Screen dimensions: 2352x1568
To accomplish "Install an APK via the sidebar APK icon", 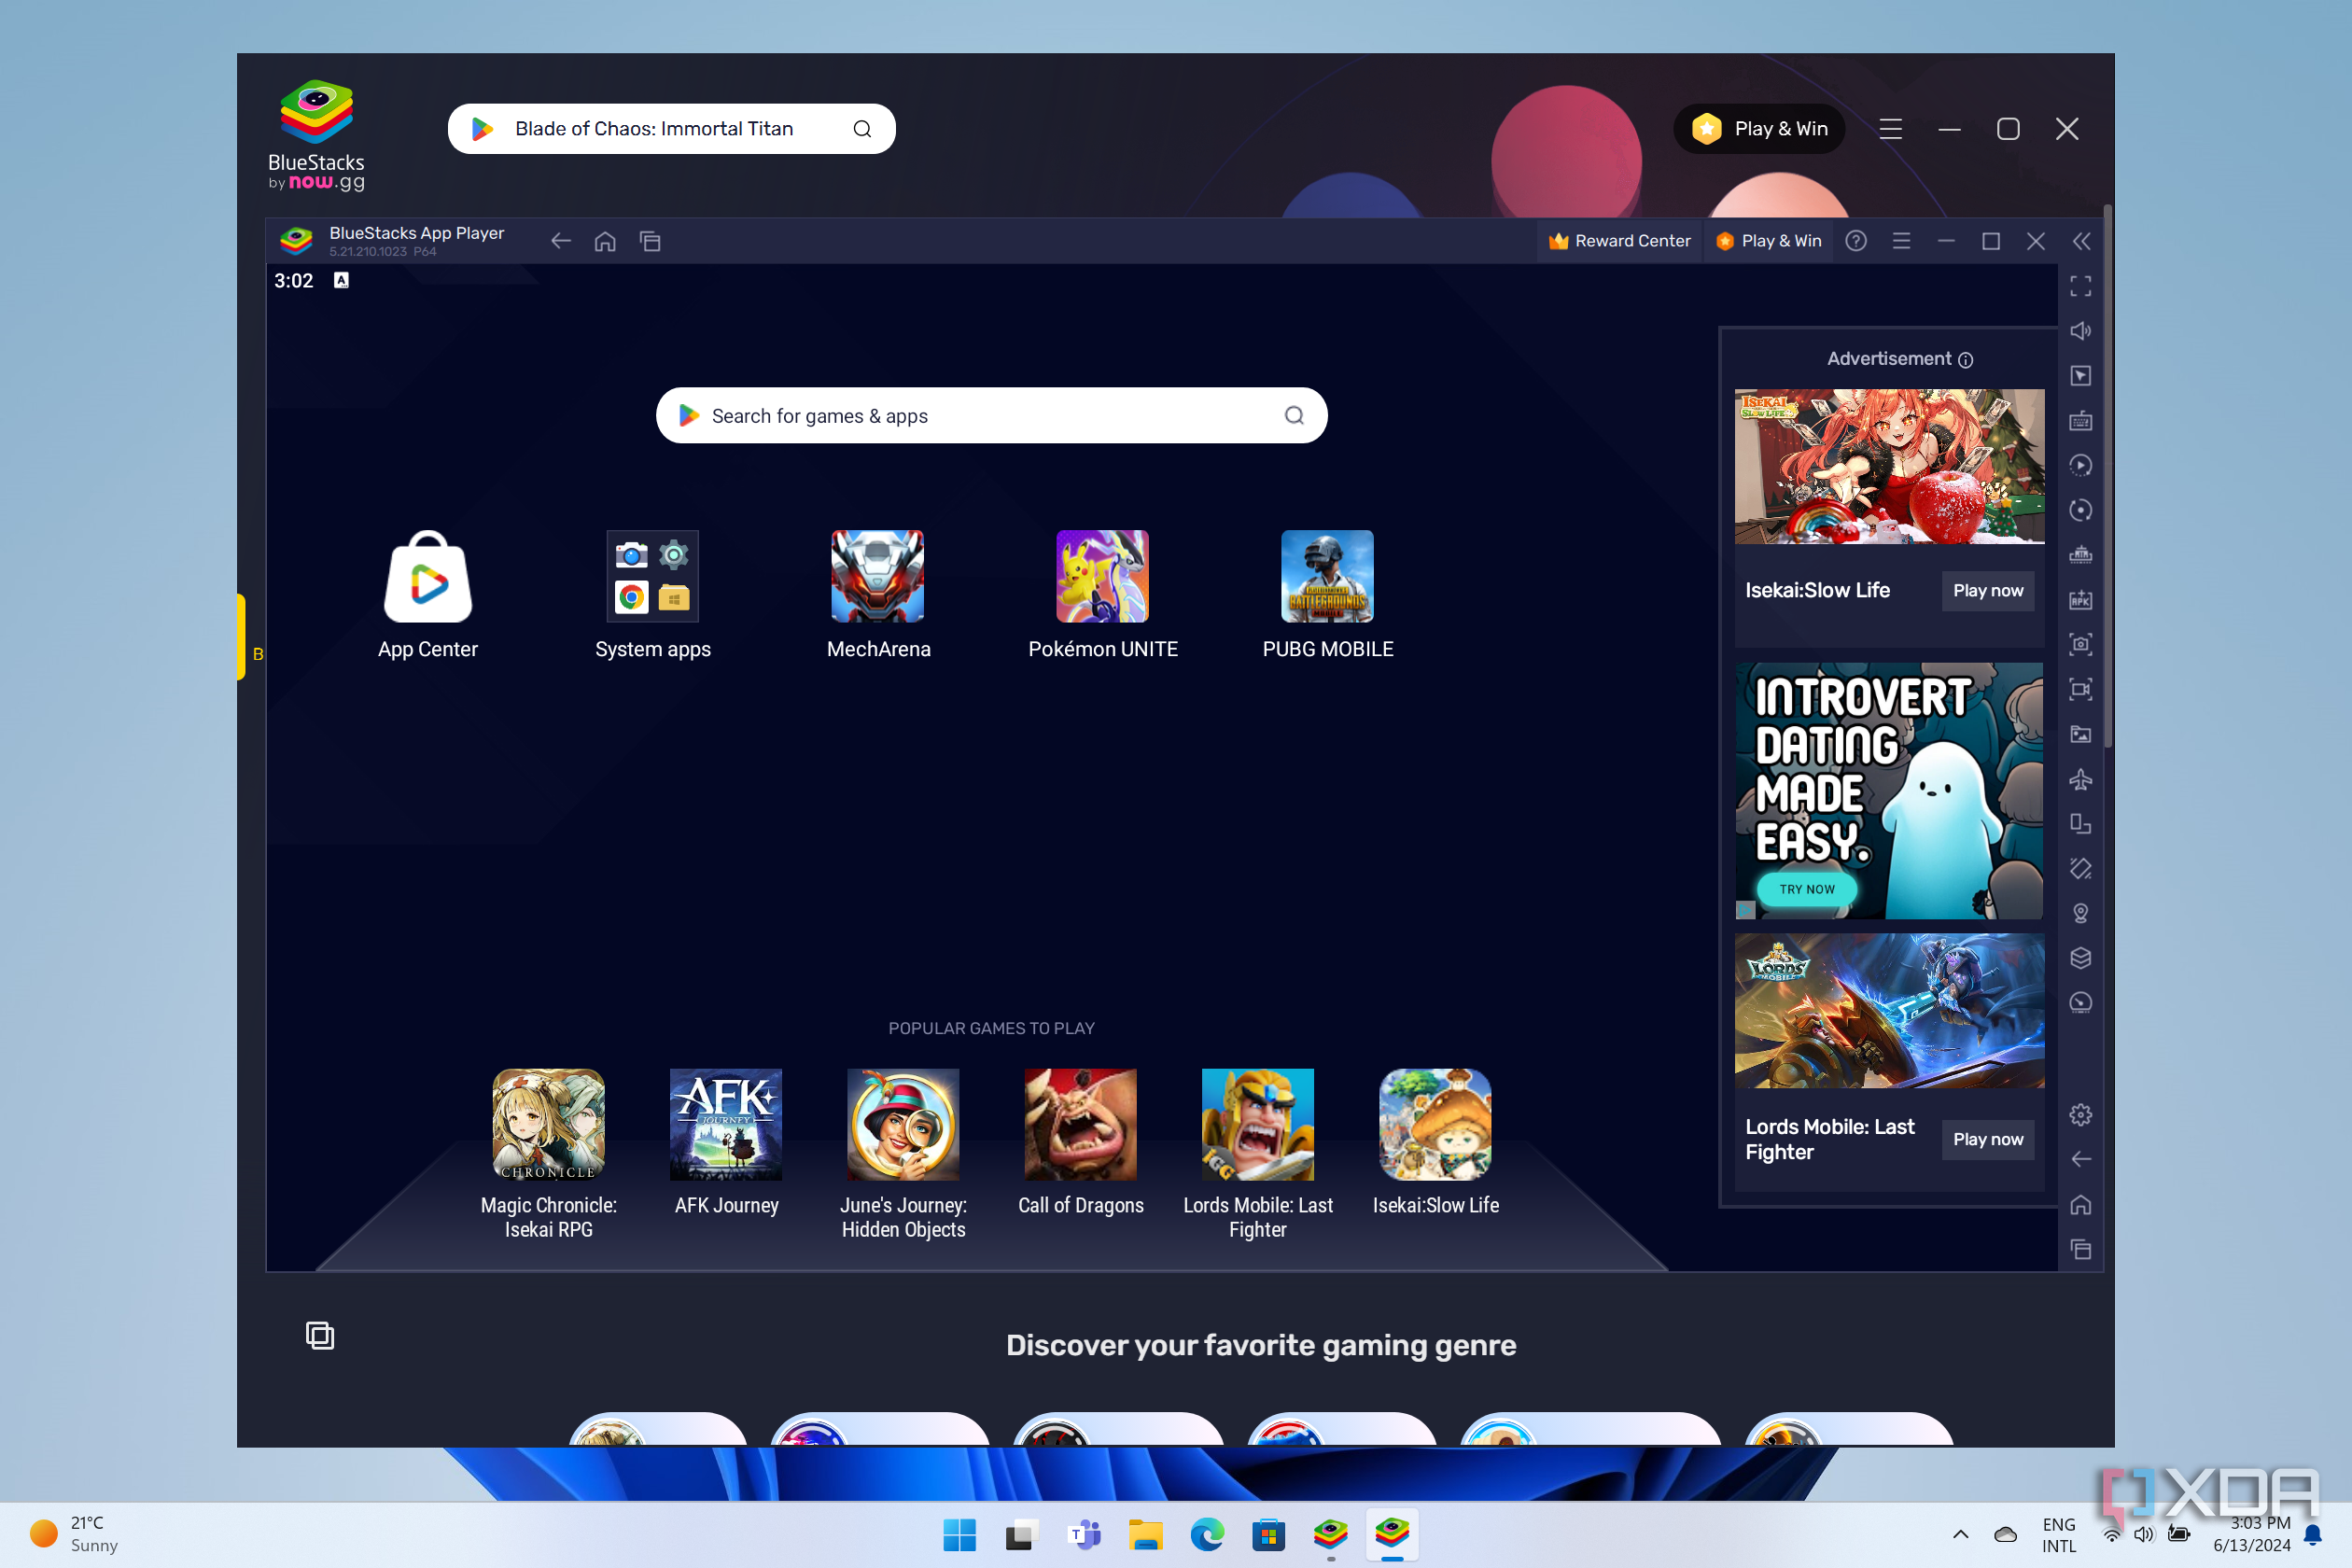I will pos(2081,600).
